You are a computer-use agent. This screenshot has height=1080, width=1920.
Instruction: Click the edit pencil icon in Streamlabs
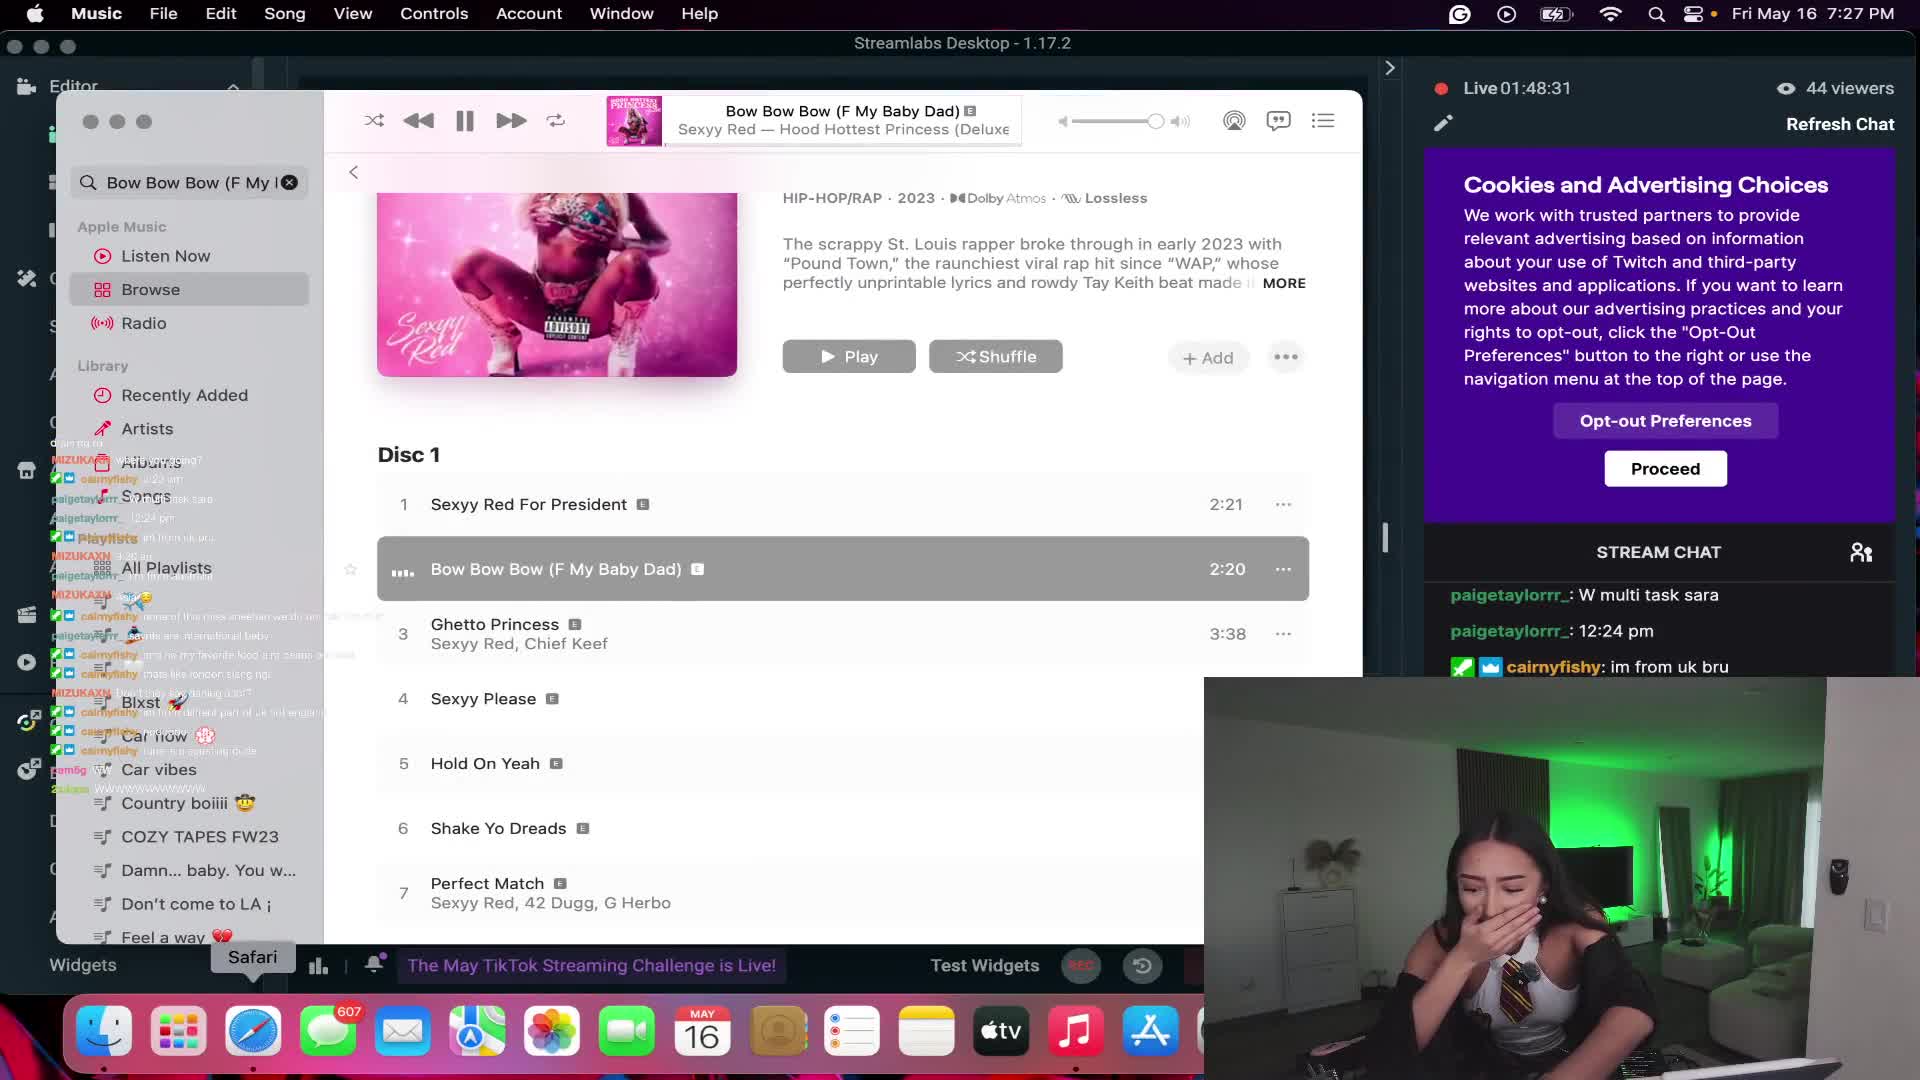pos(1443,123)
